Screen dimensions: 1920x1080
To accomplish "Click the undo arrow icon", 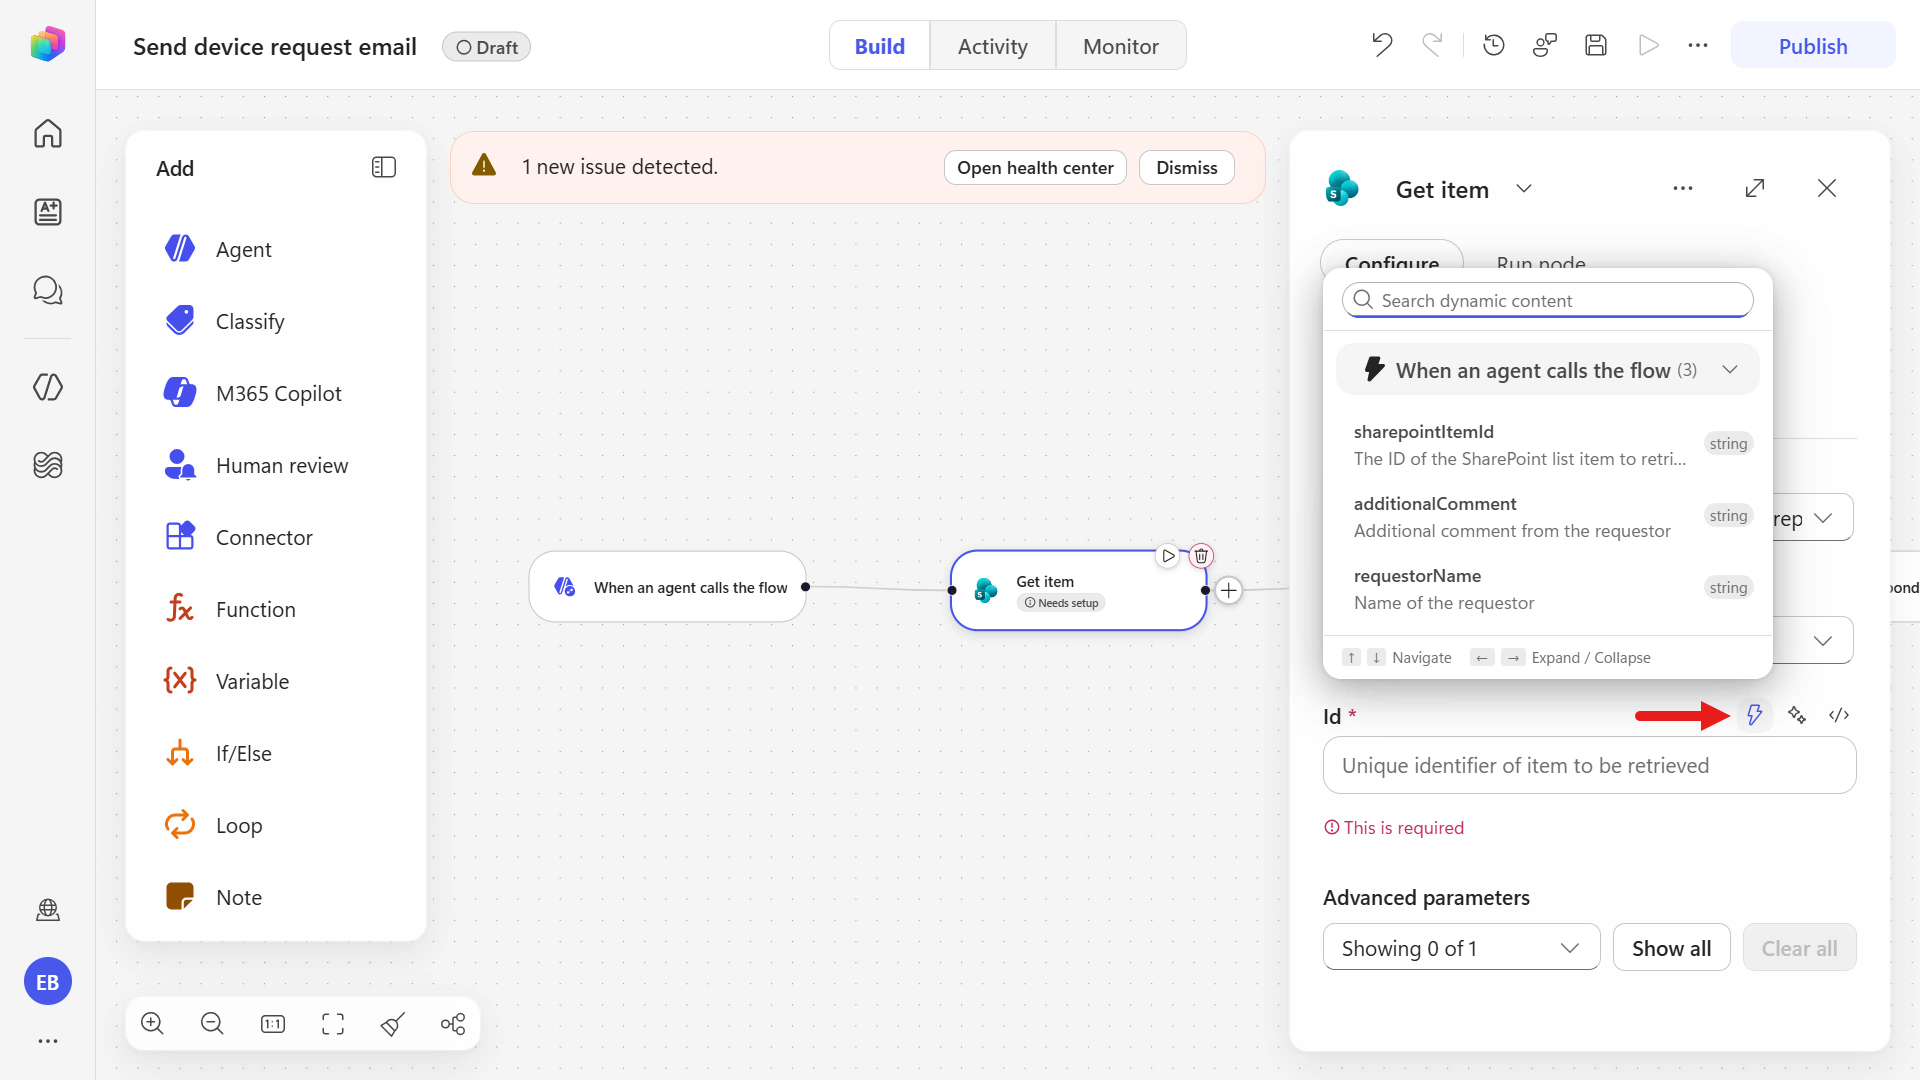I will [1382, 45].
